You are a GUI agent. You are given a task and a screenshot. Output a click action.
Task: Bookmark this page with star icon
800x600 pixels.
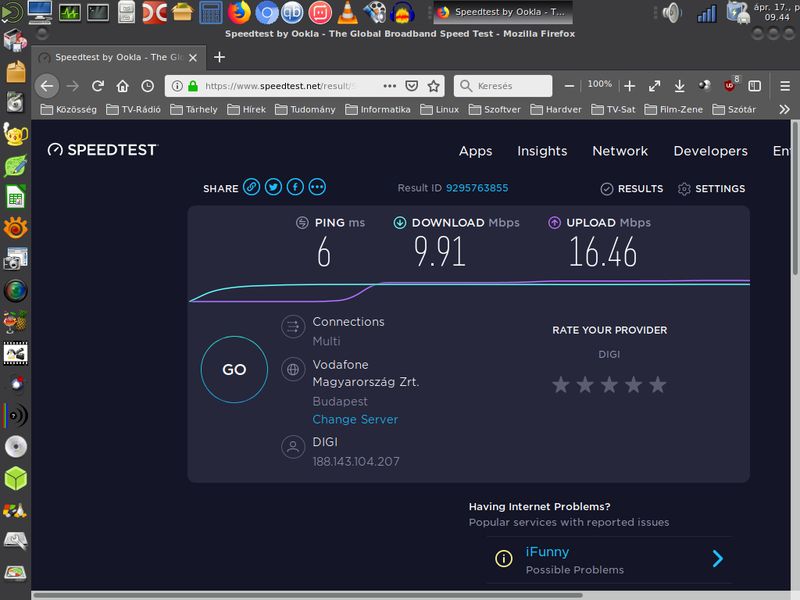click(434, 86)
